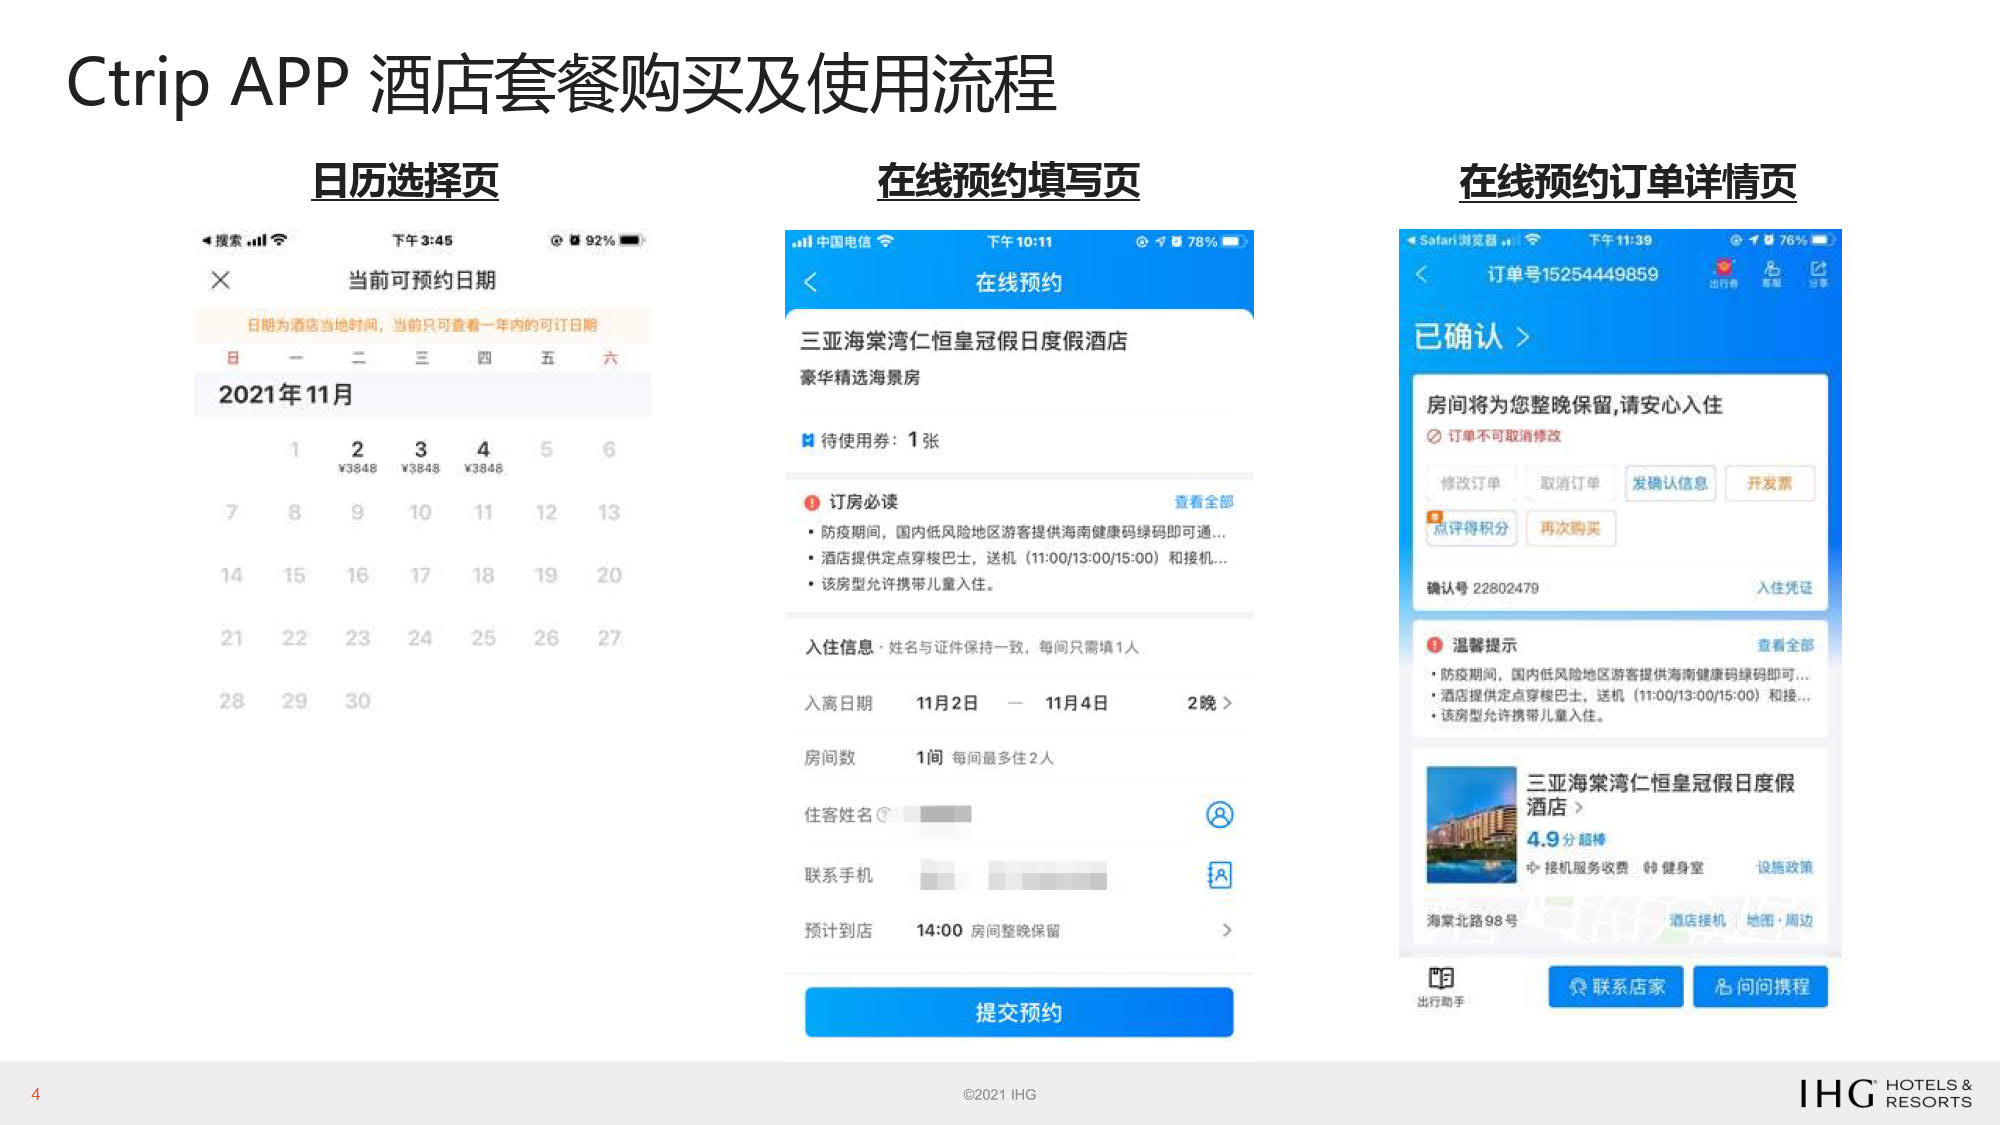The width and height of the screenshot is (2000, 1125).
Task: Click the 再次购买 button
Action: [1569, 528]
